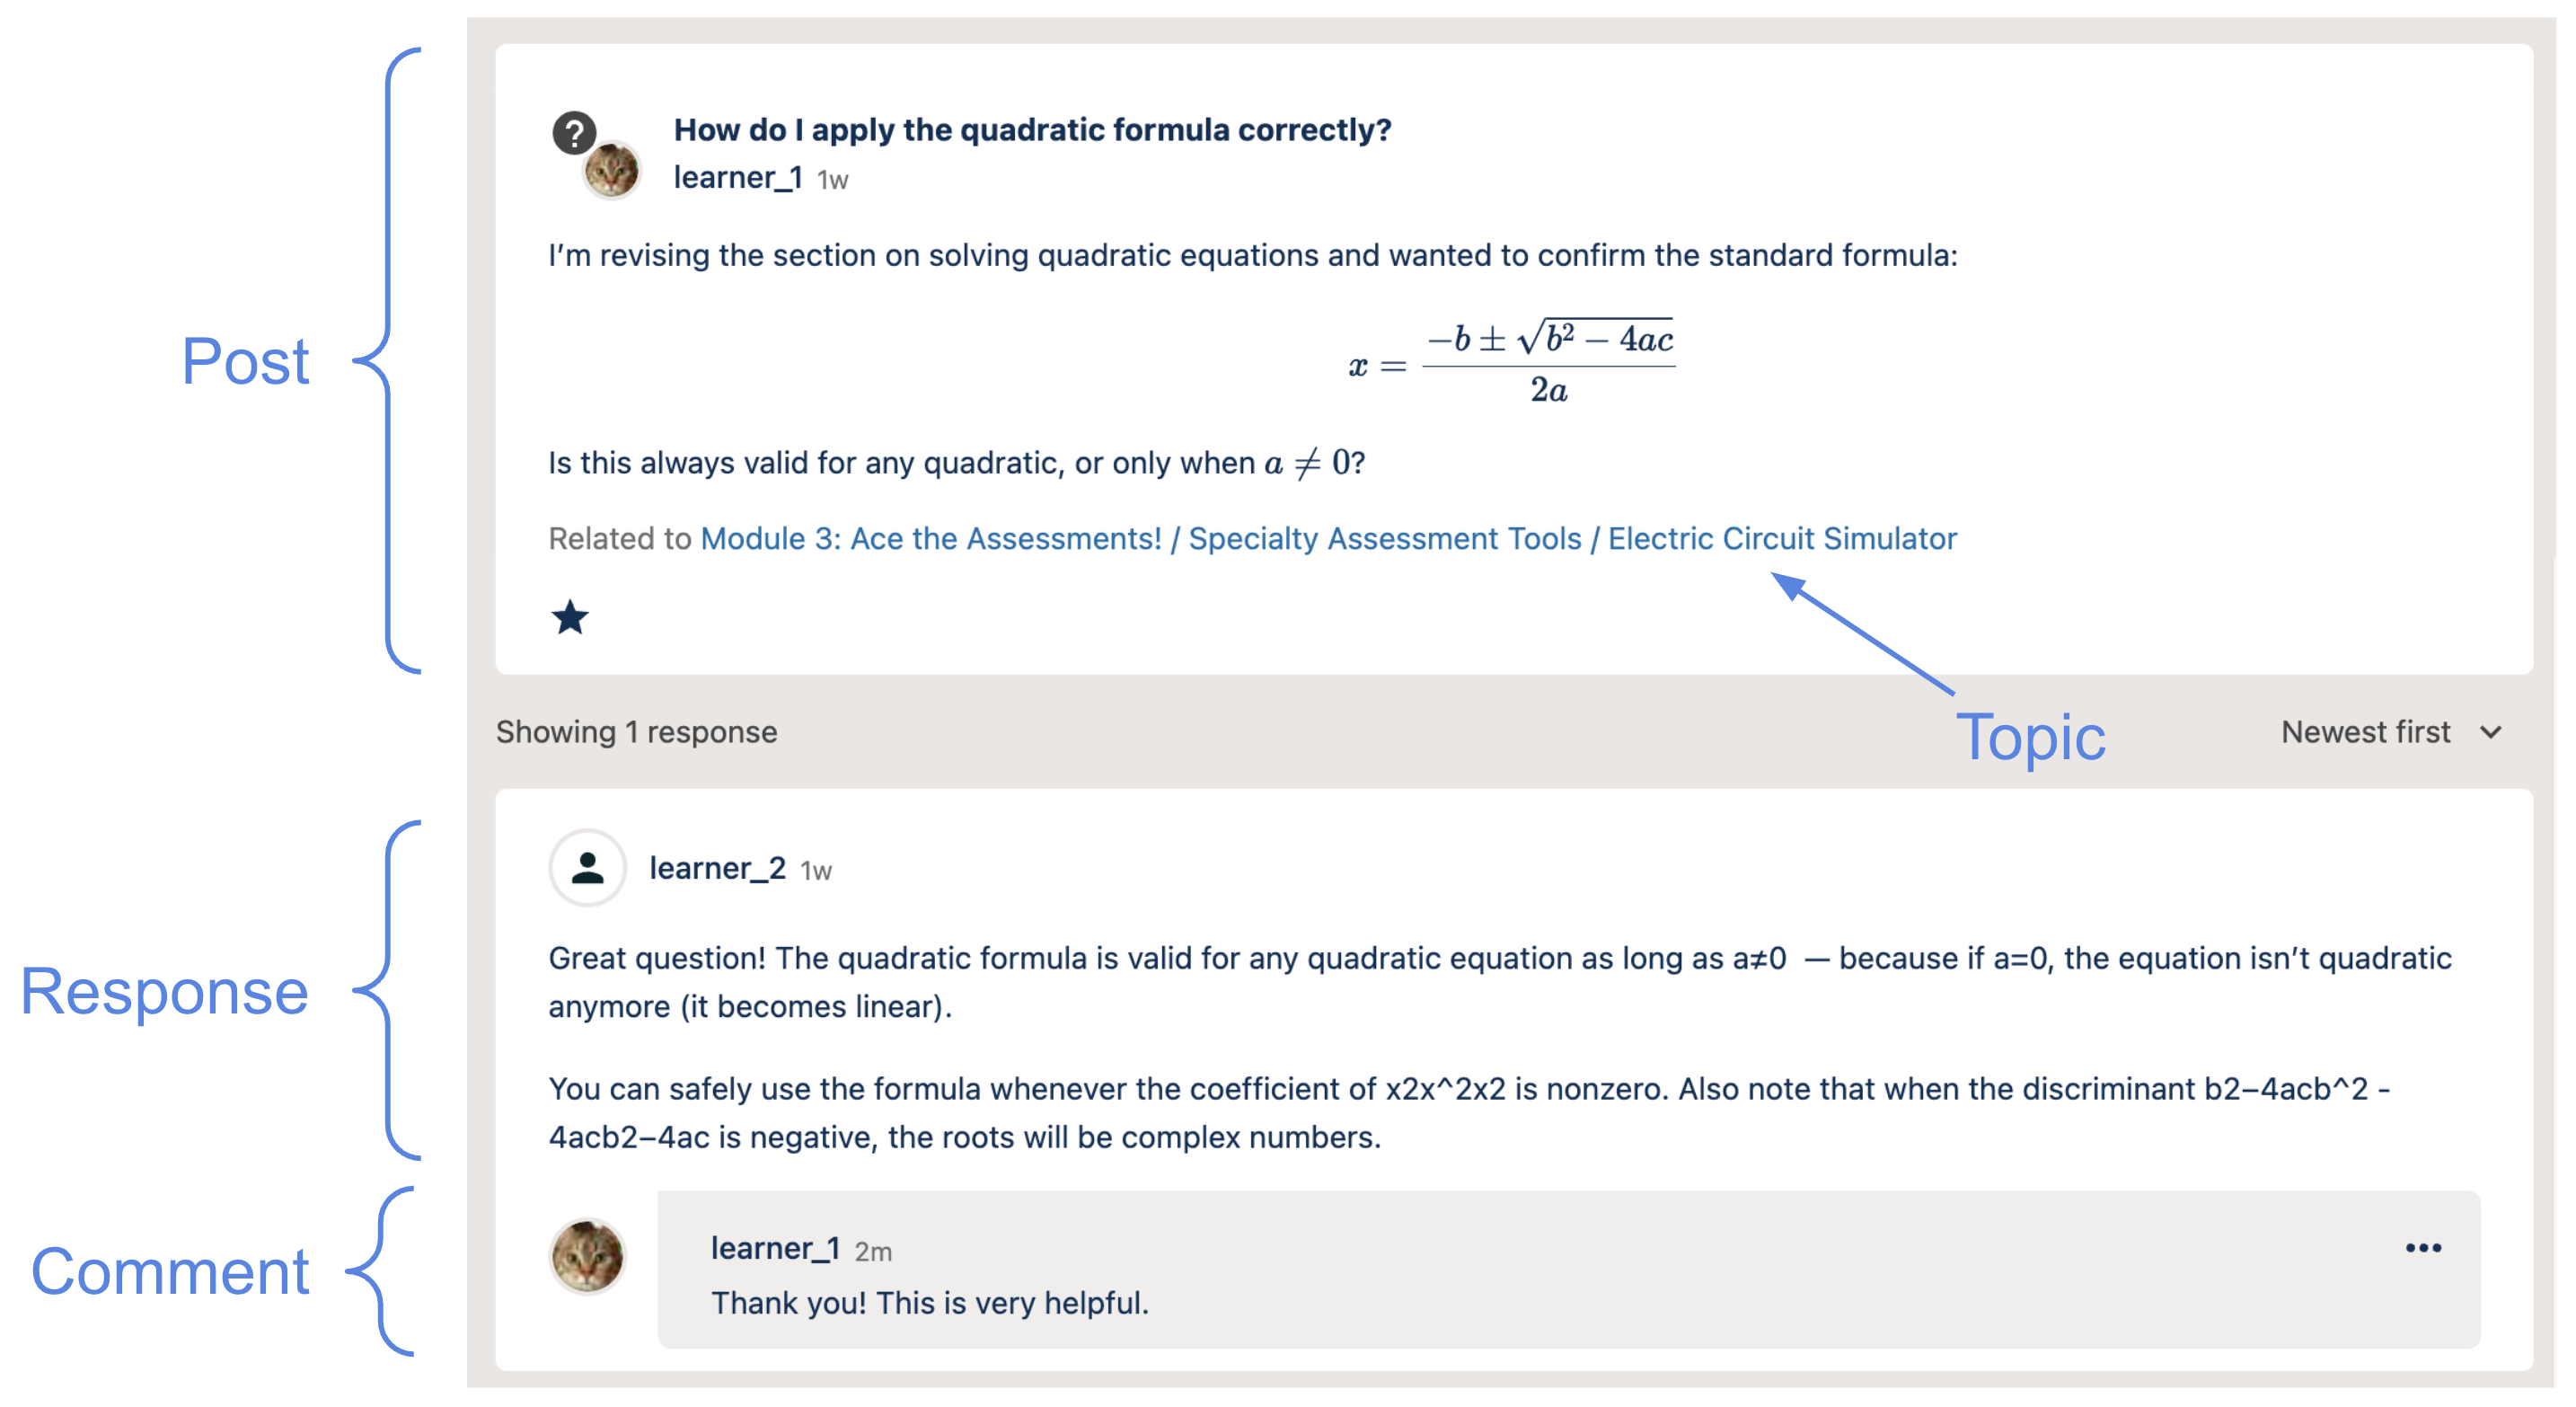The image size is (2576, 1407).
Task: Click the question mark post-type icon
Action: pyautogui.click(x=573, y=132)
